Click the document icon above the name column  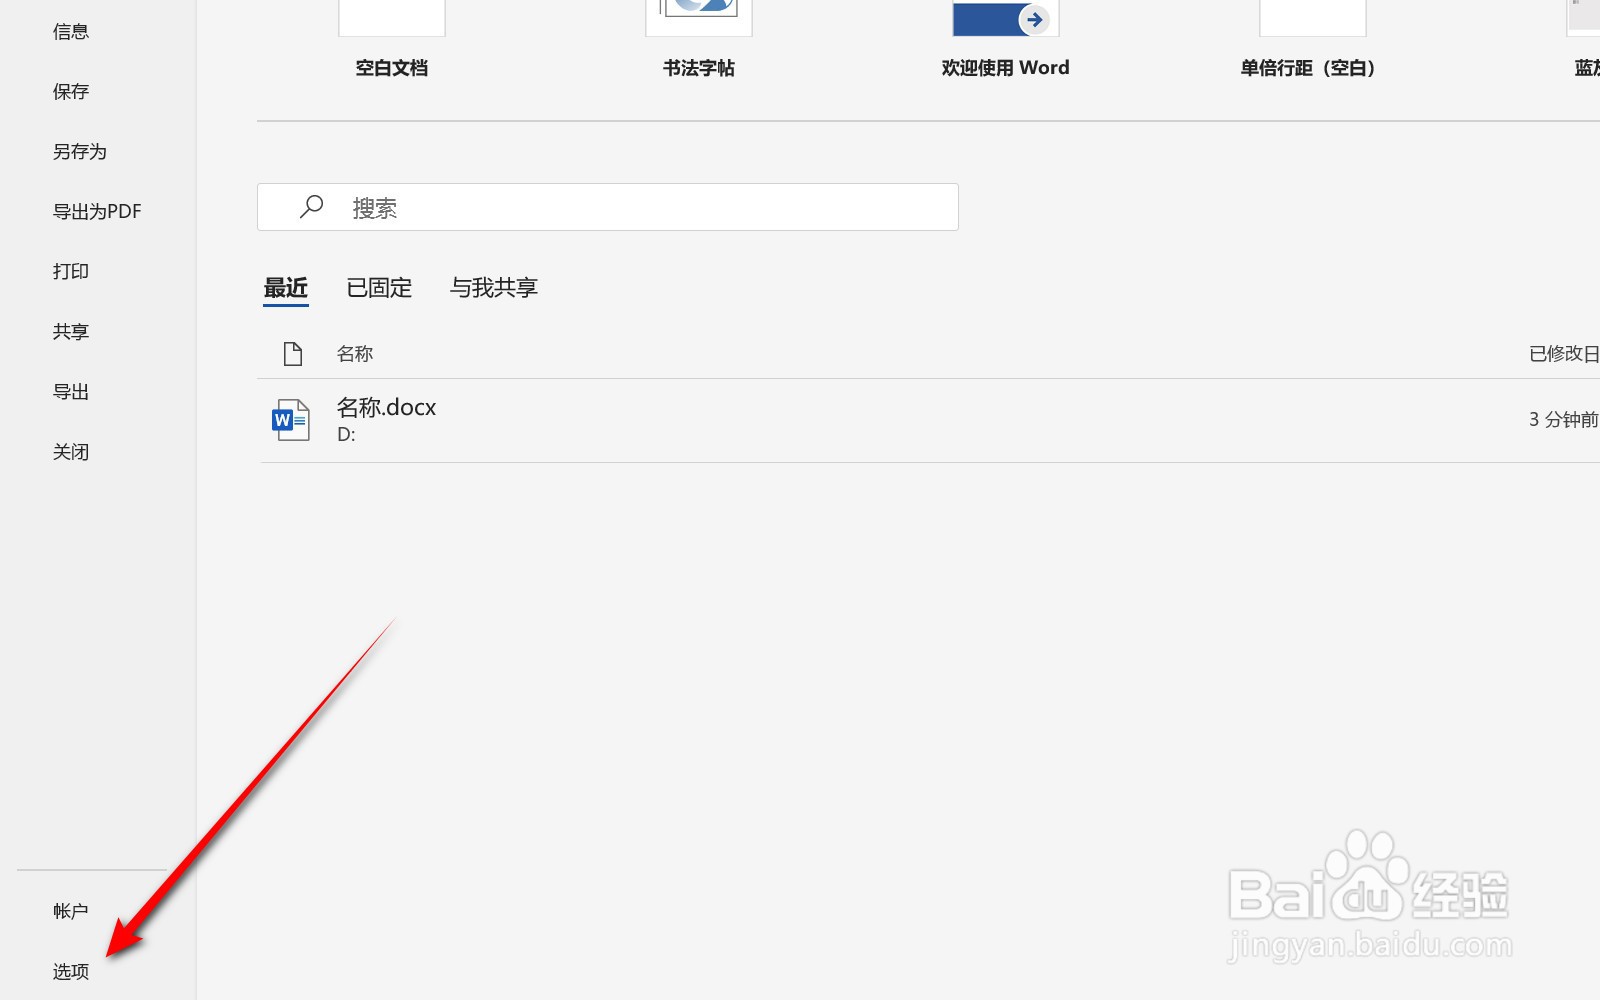(292, 353)
